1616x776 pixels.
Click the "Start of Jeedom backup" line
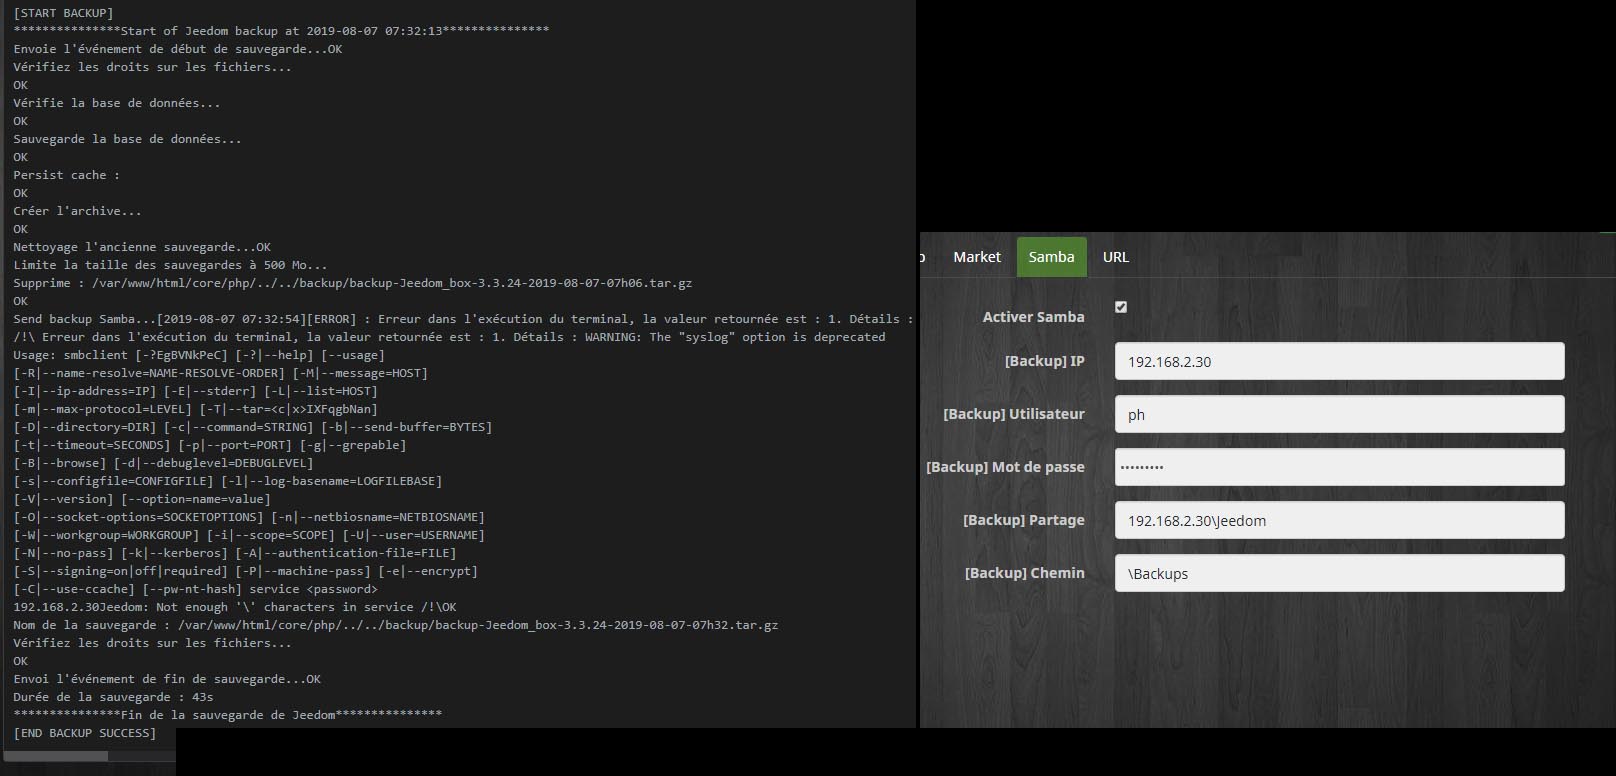281,31
